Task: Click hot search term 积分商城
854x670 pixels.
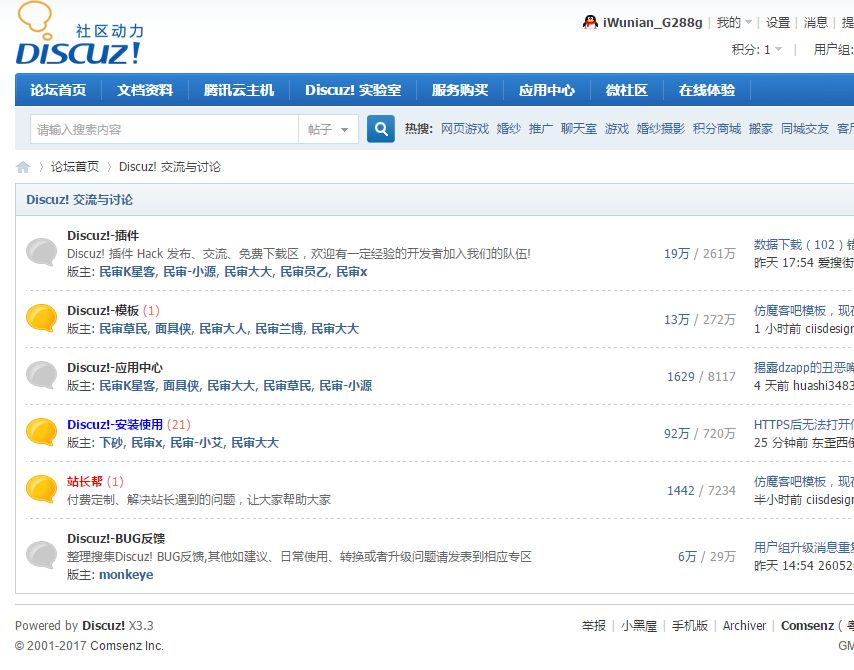Action: 717,129
